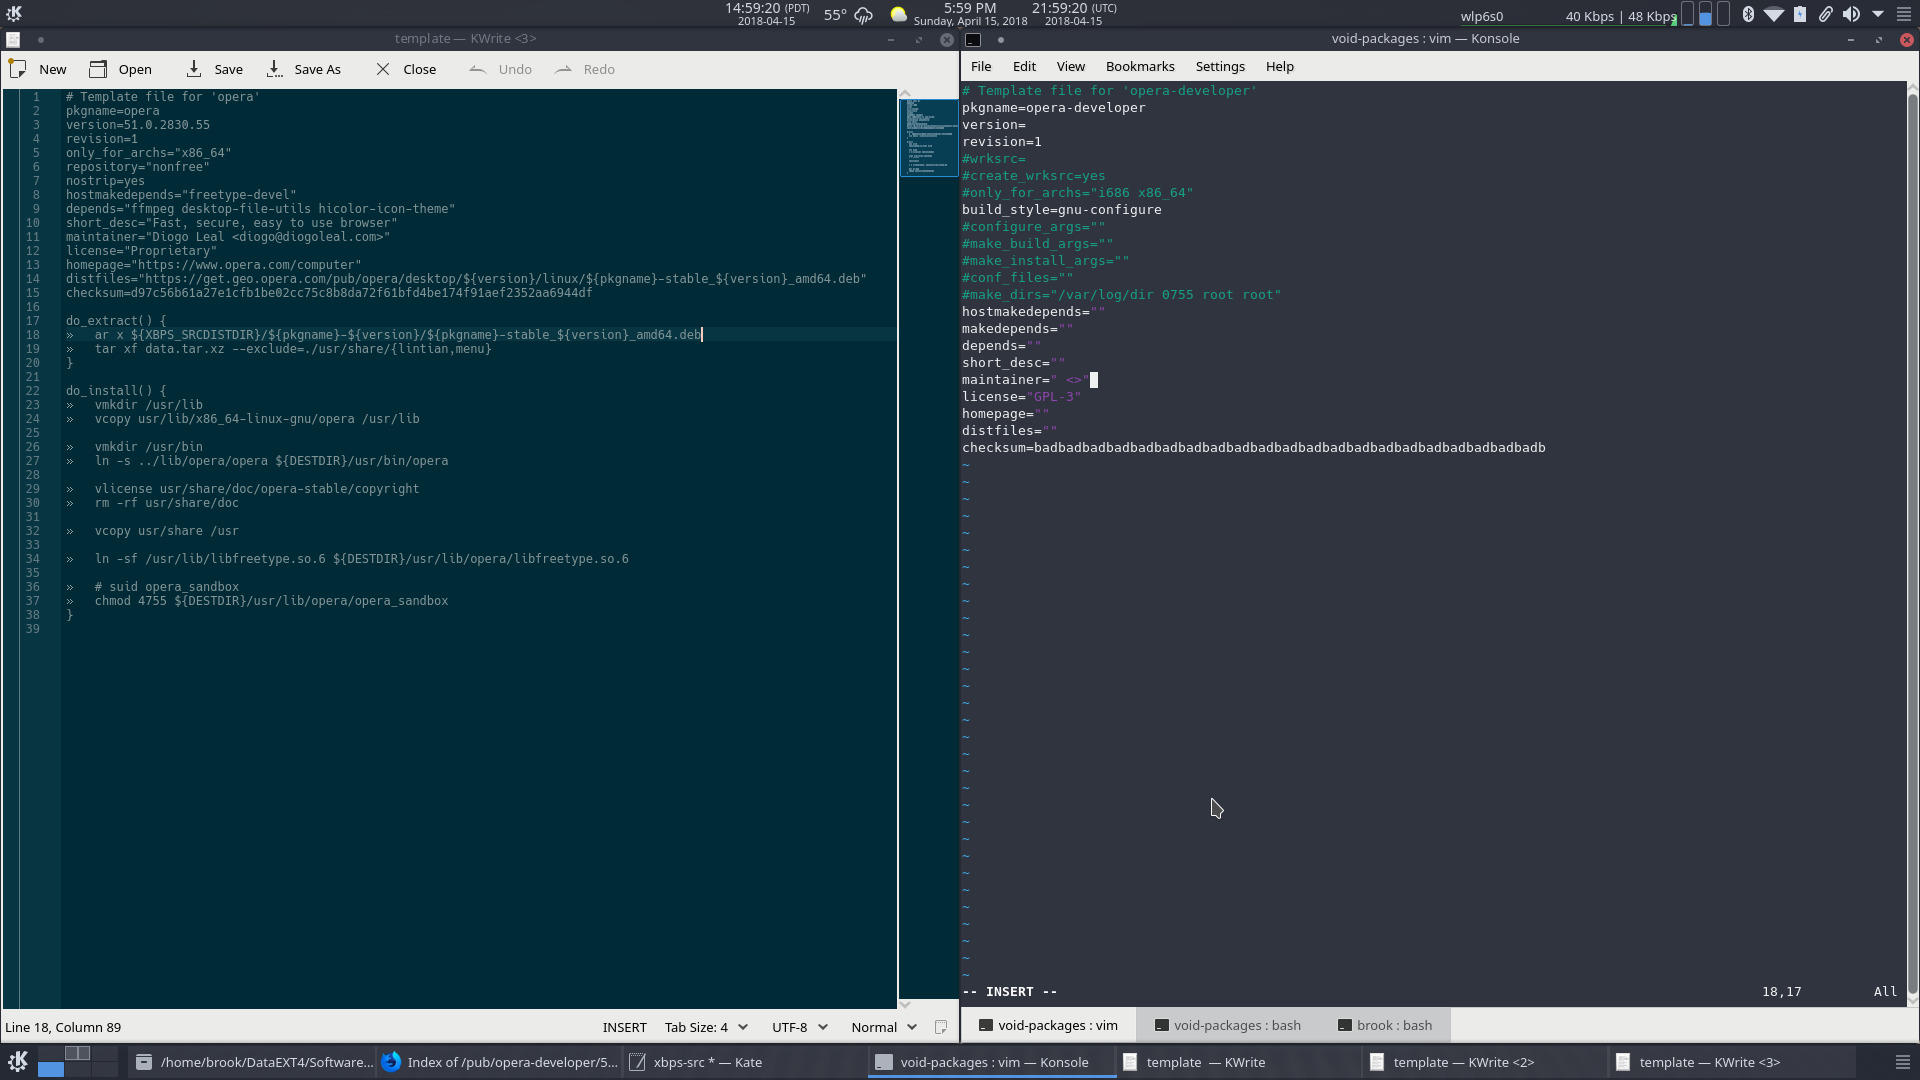The image size is (1920, 1080).
Task: Open the volume speaker tray icon
Action: [1851, 14]
